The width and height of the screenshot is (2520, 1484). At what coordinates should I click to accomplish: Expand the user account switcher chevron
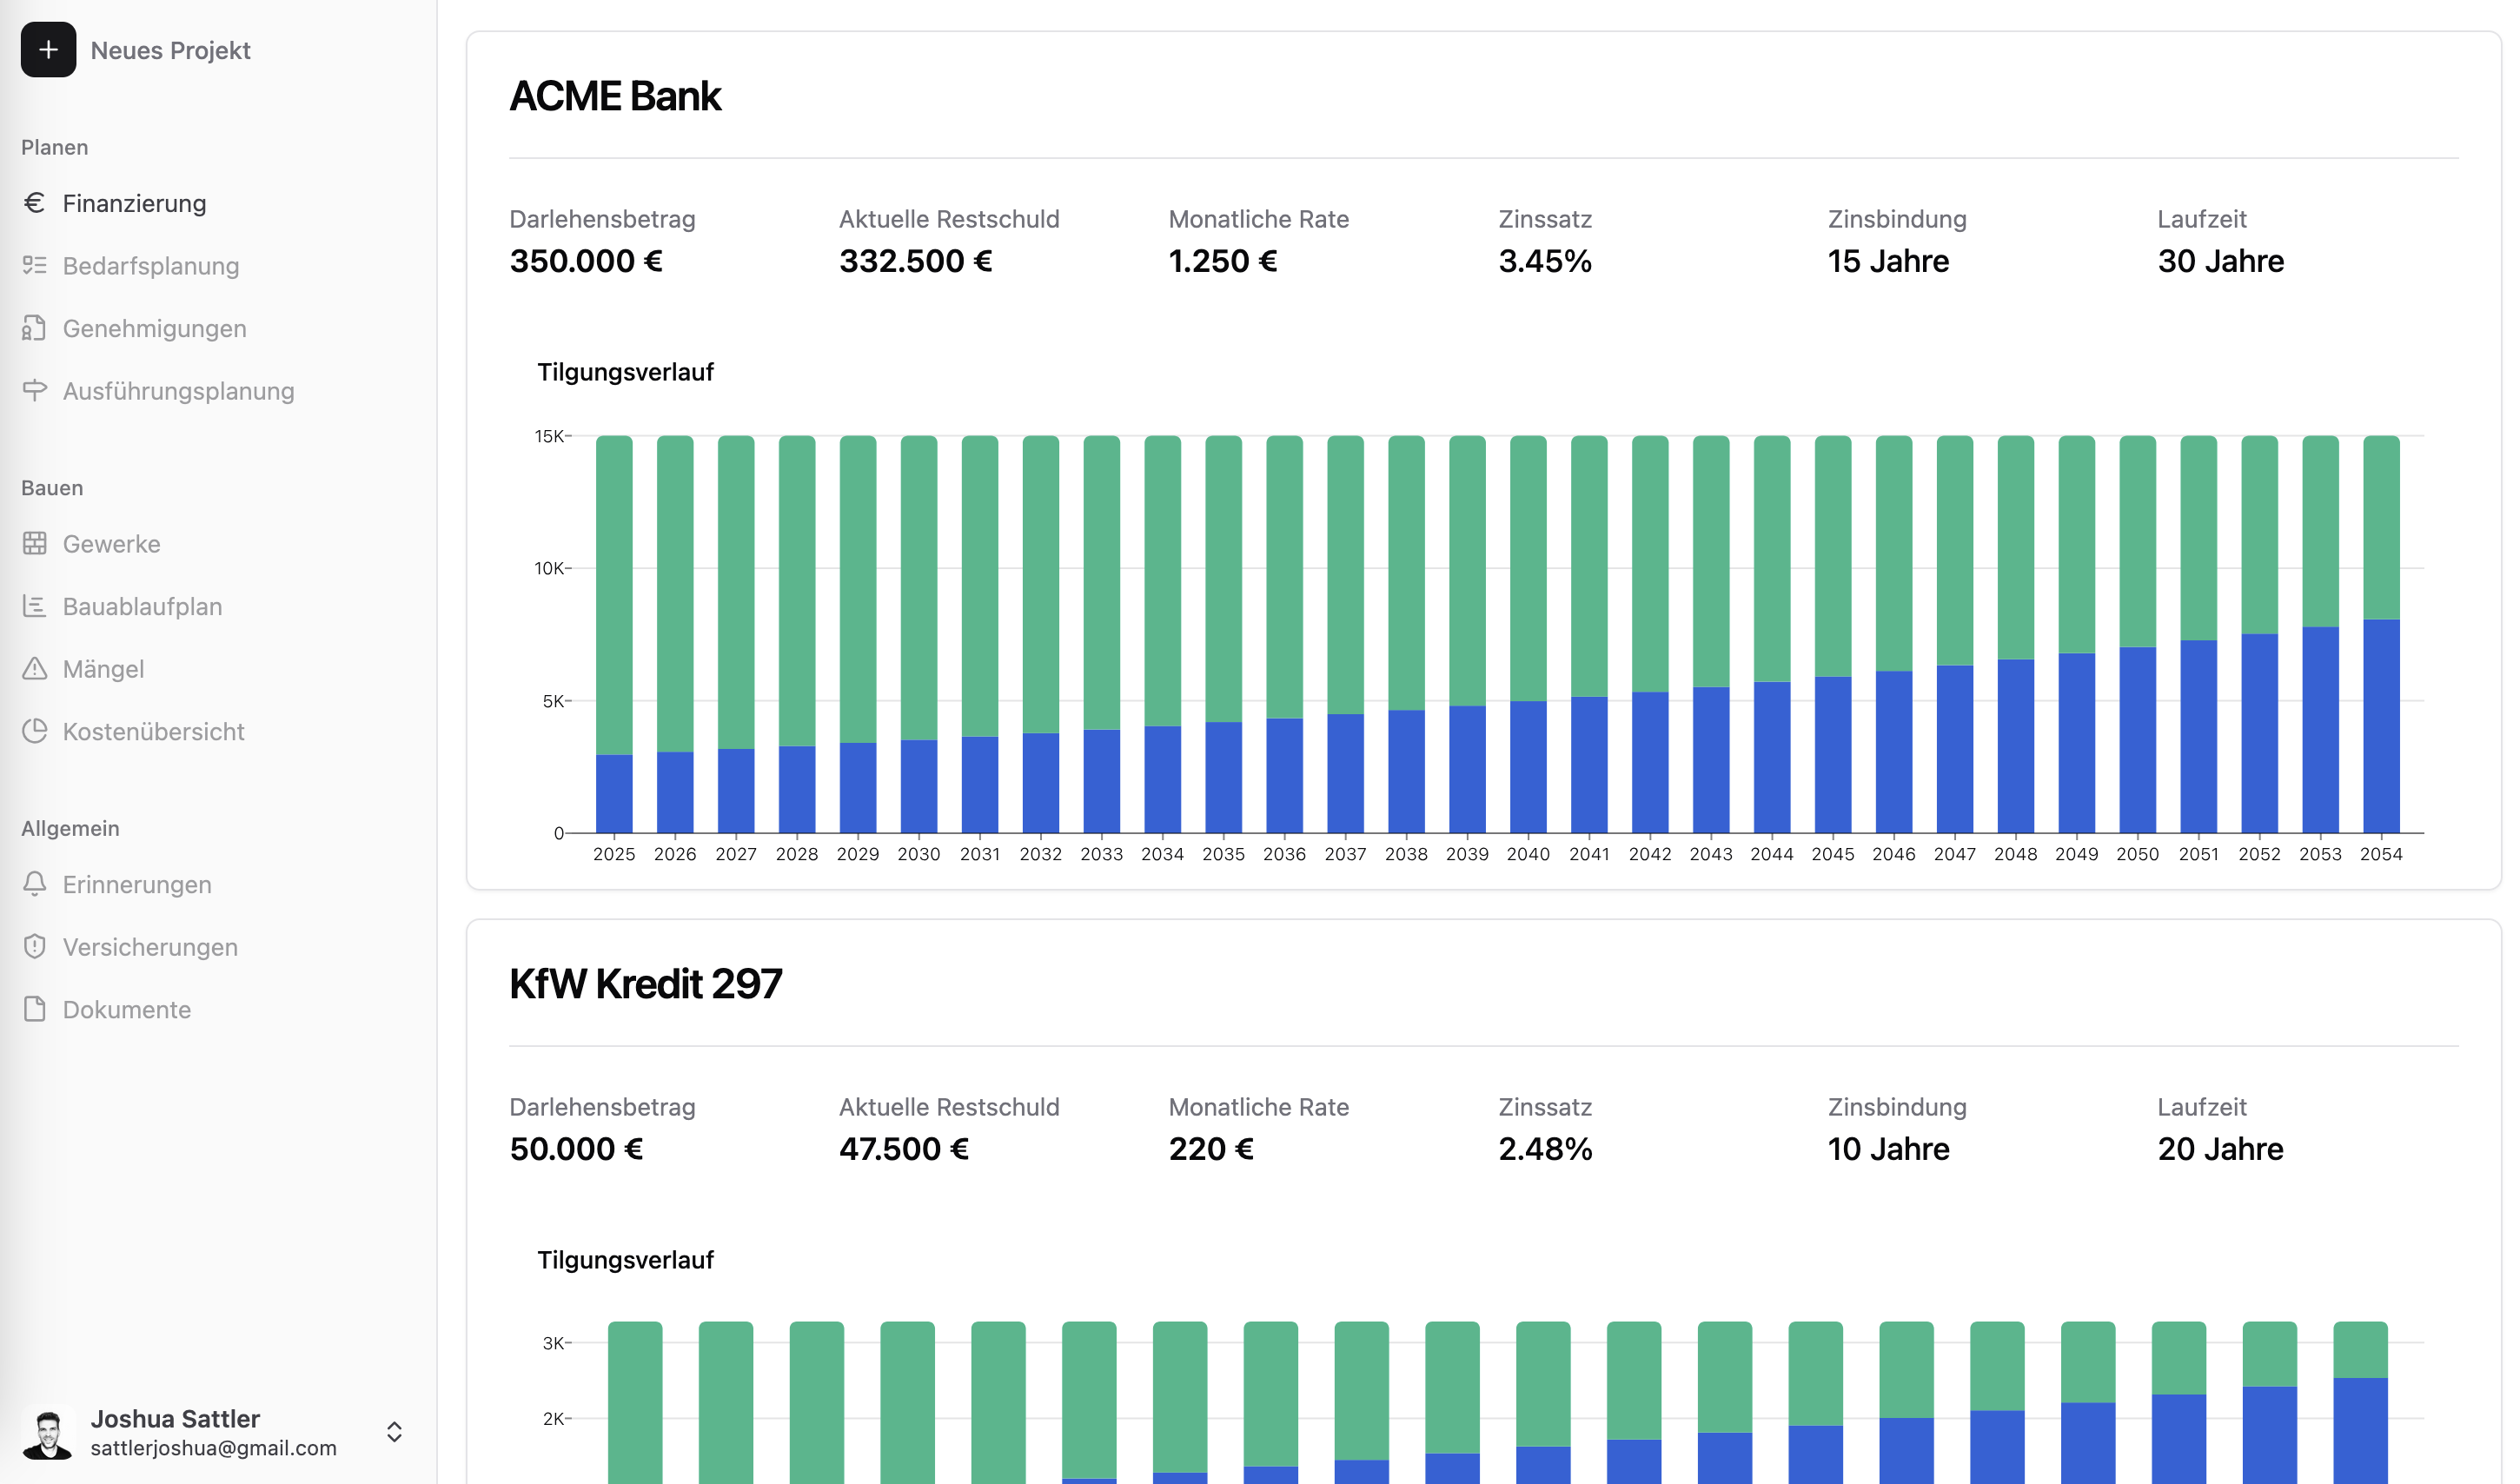pos(394,1432)
